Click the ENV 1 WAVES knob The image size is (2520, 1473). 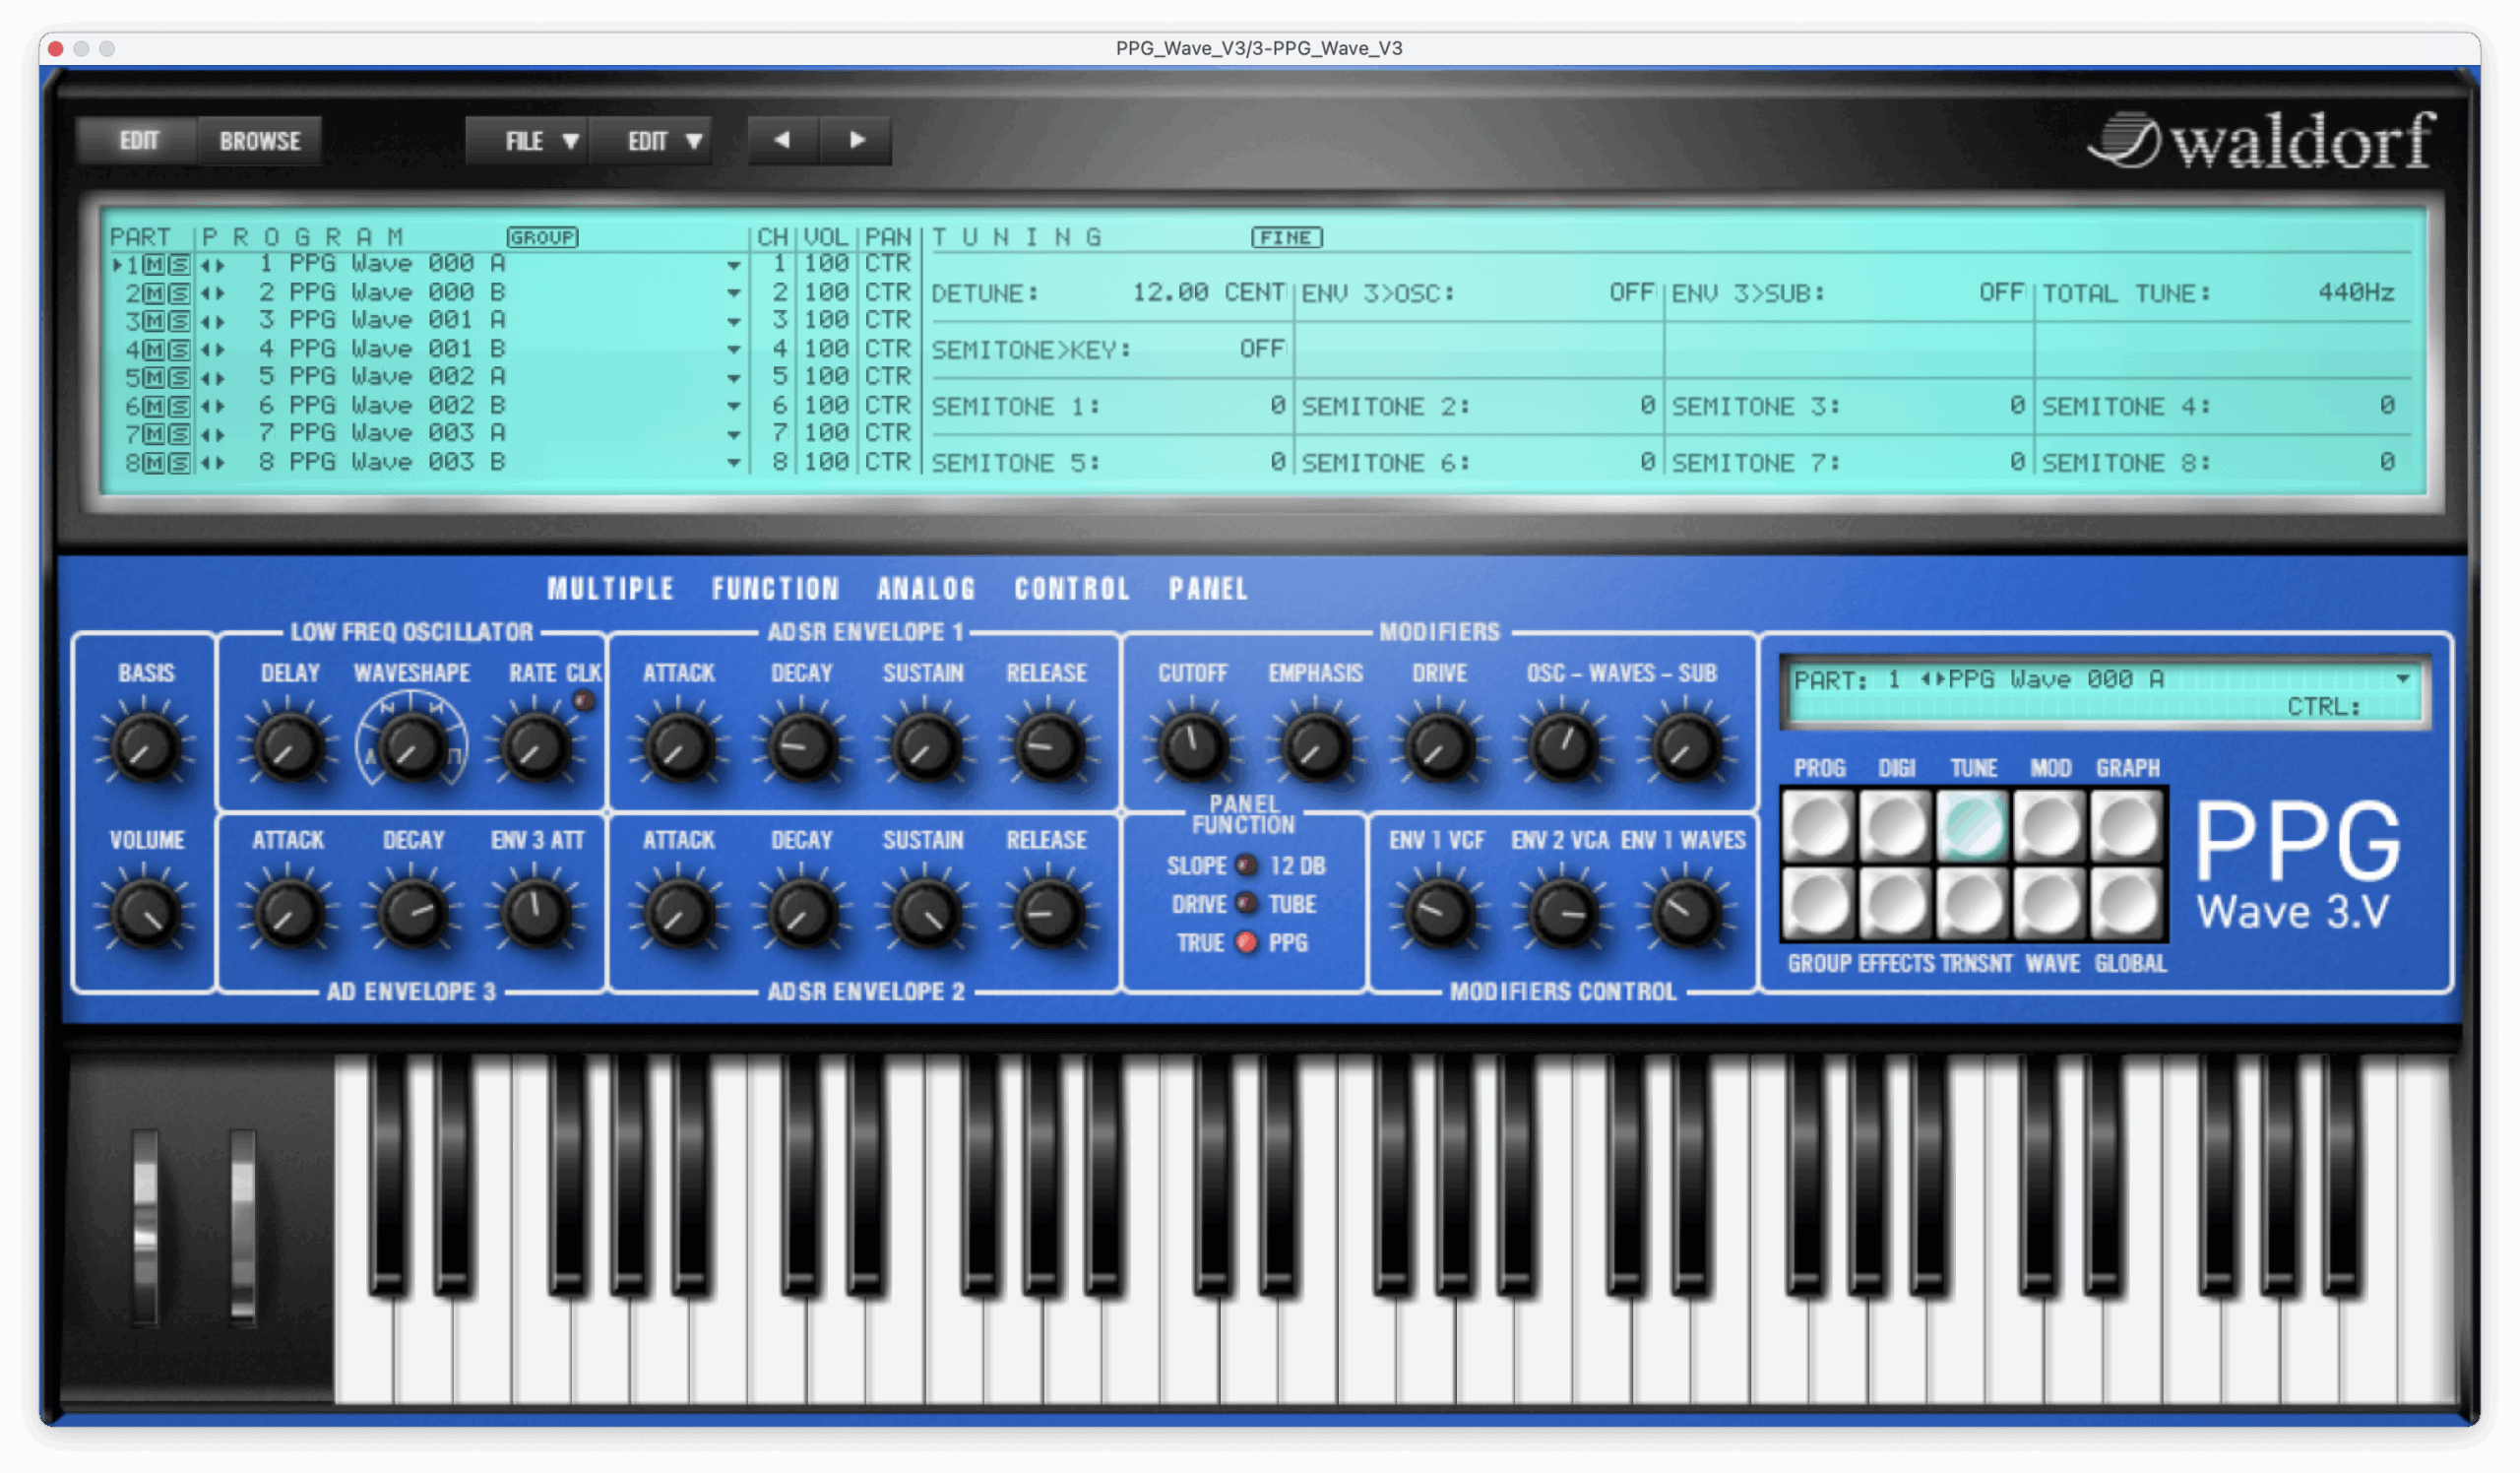pos(1685,913)
